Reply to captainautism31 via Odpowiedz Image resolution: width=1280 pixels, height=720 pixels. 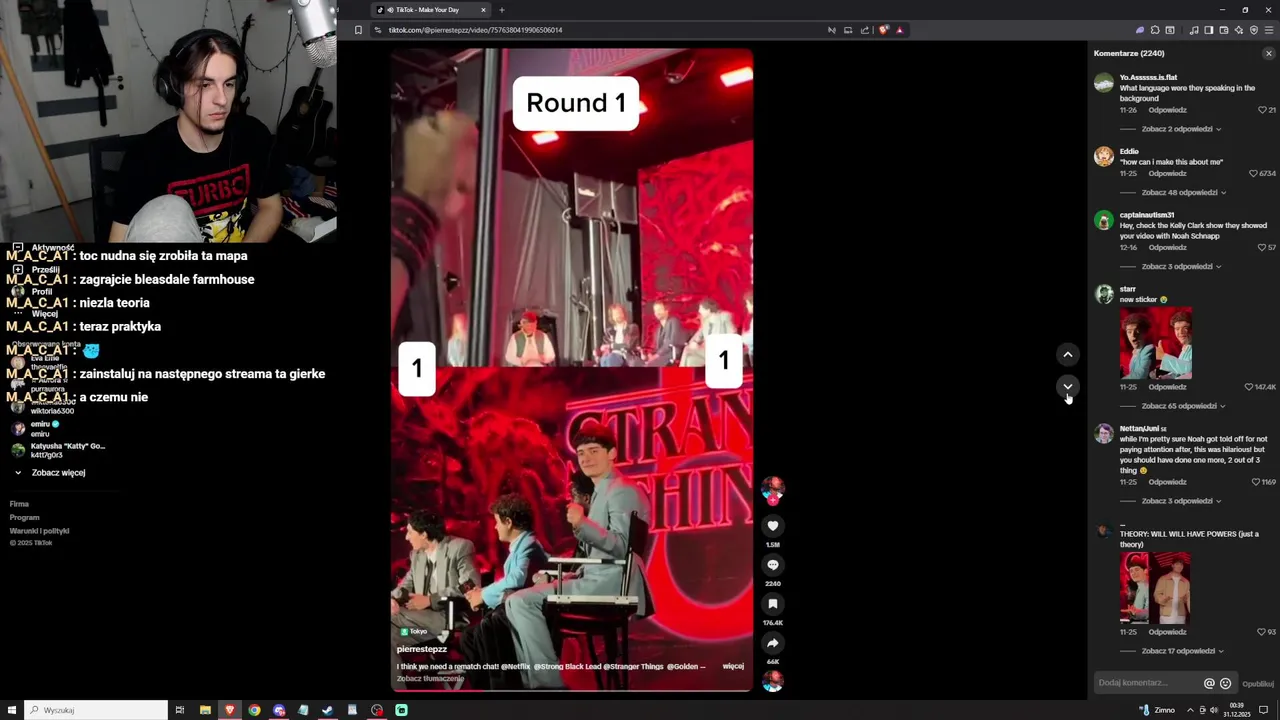[x=1167, y=247]
